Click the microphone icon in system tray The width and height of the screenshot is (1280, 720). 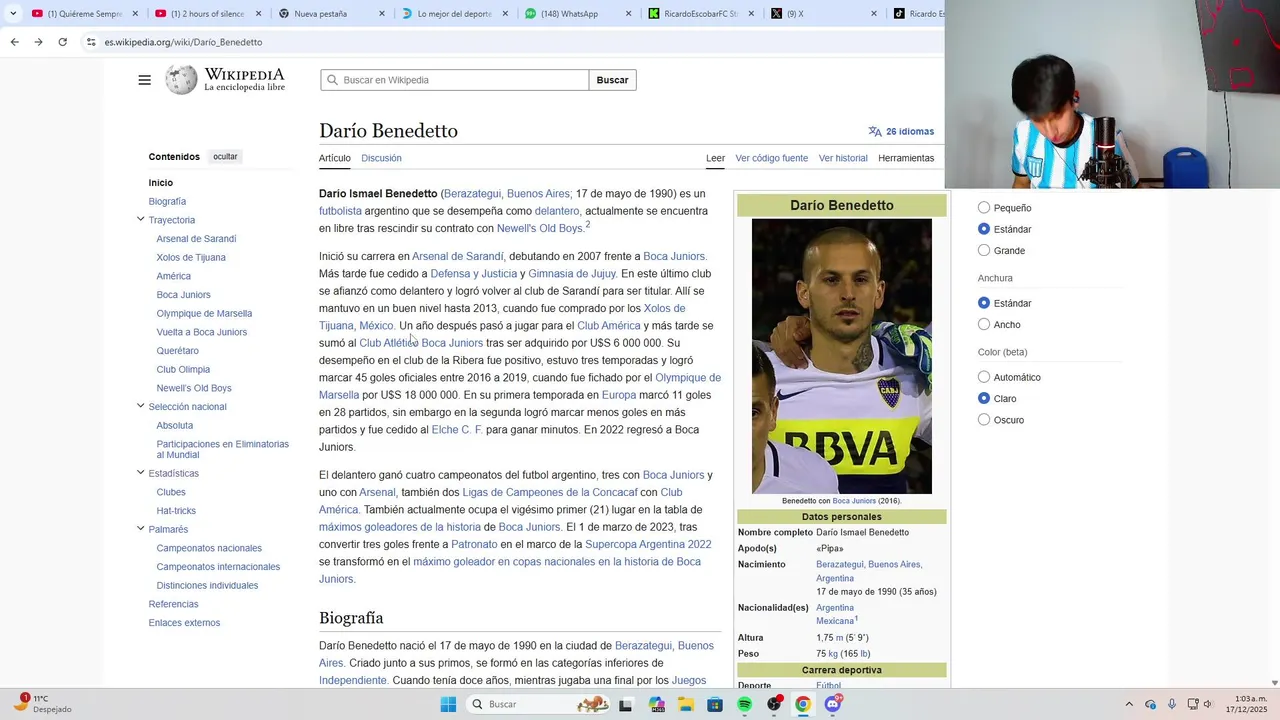pyautogui.click(x=1172, y=704)
